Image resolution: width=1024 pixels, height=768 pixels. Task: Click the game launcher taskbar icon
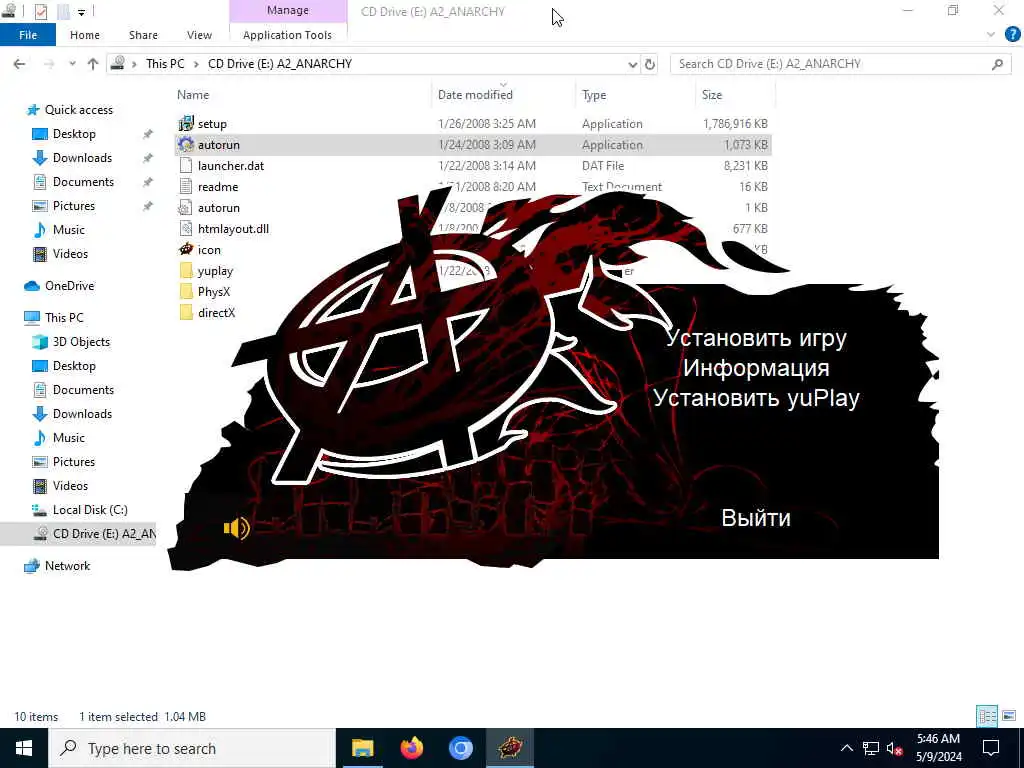[509, 748]
